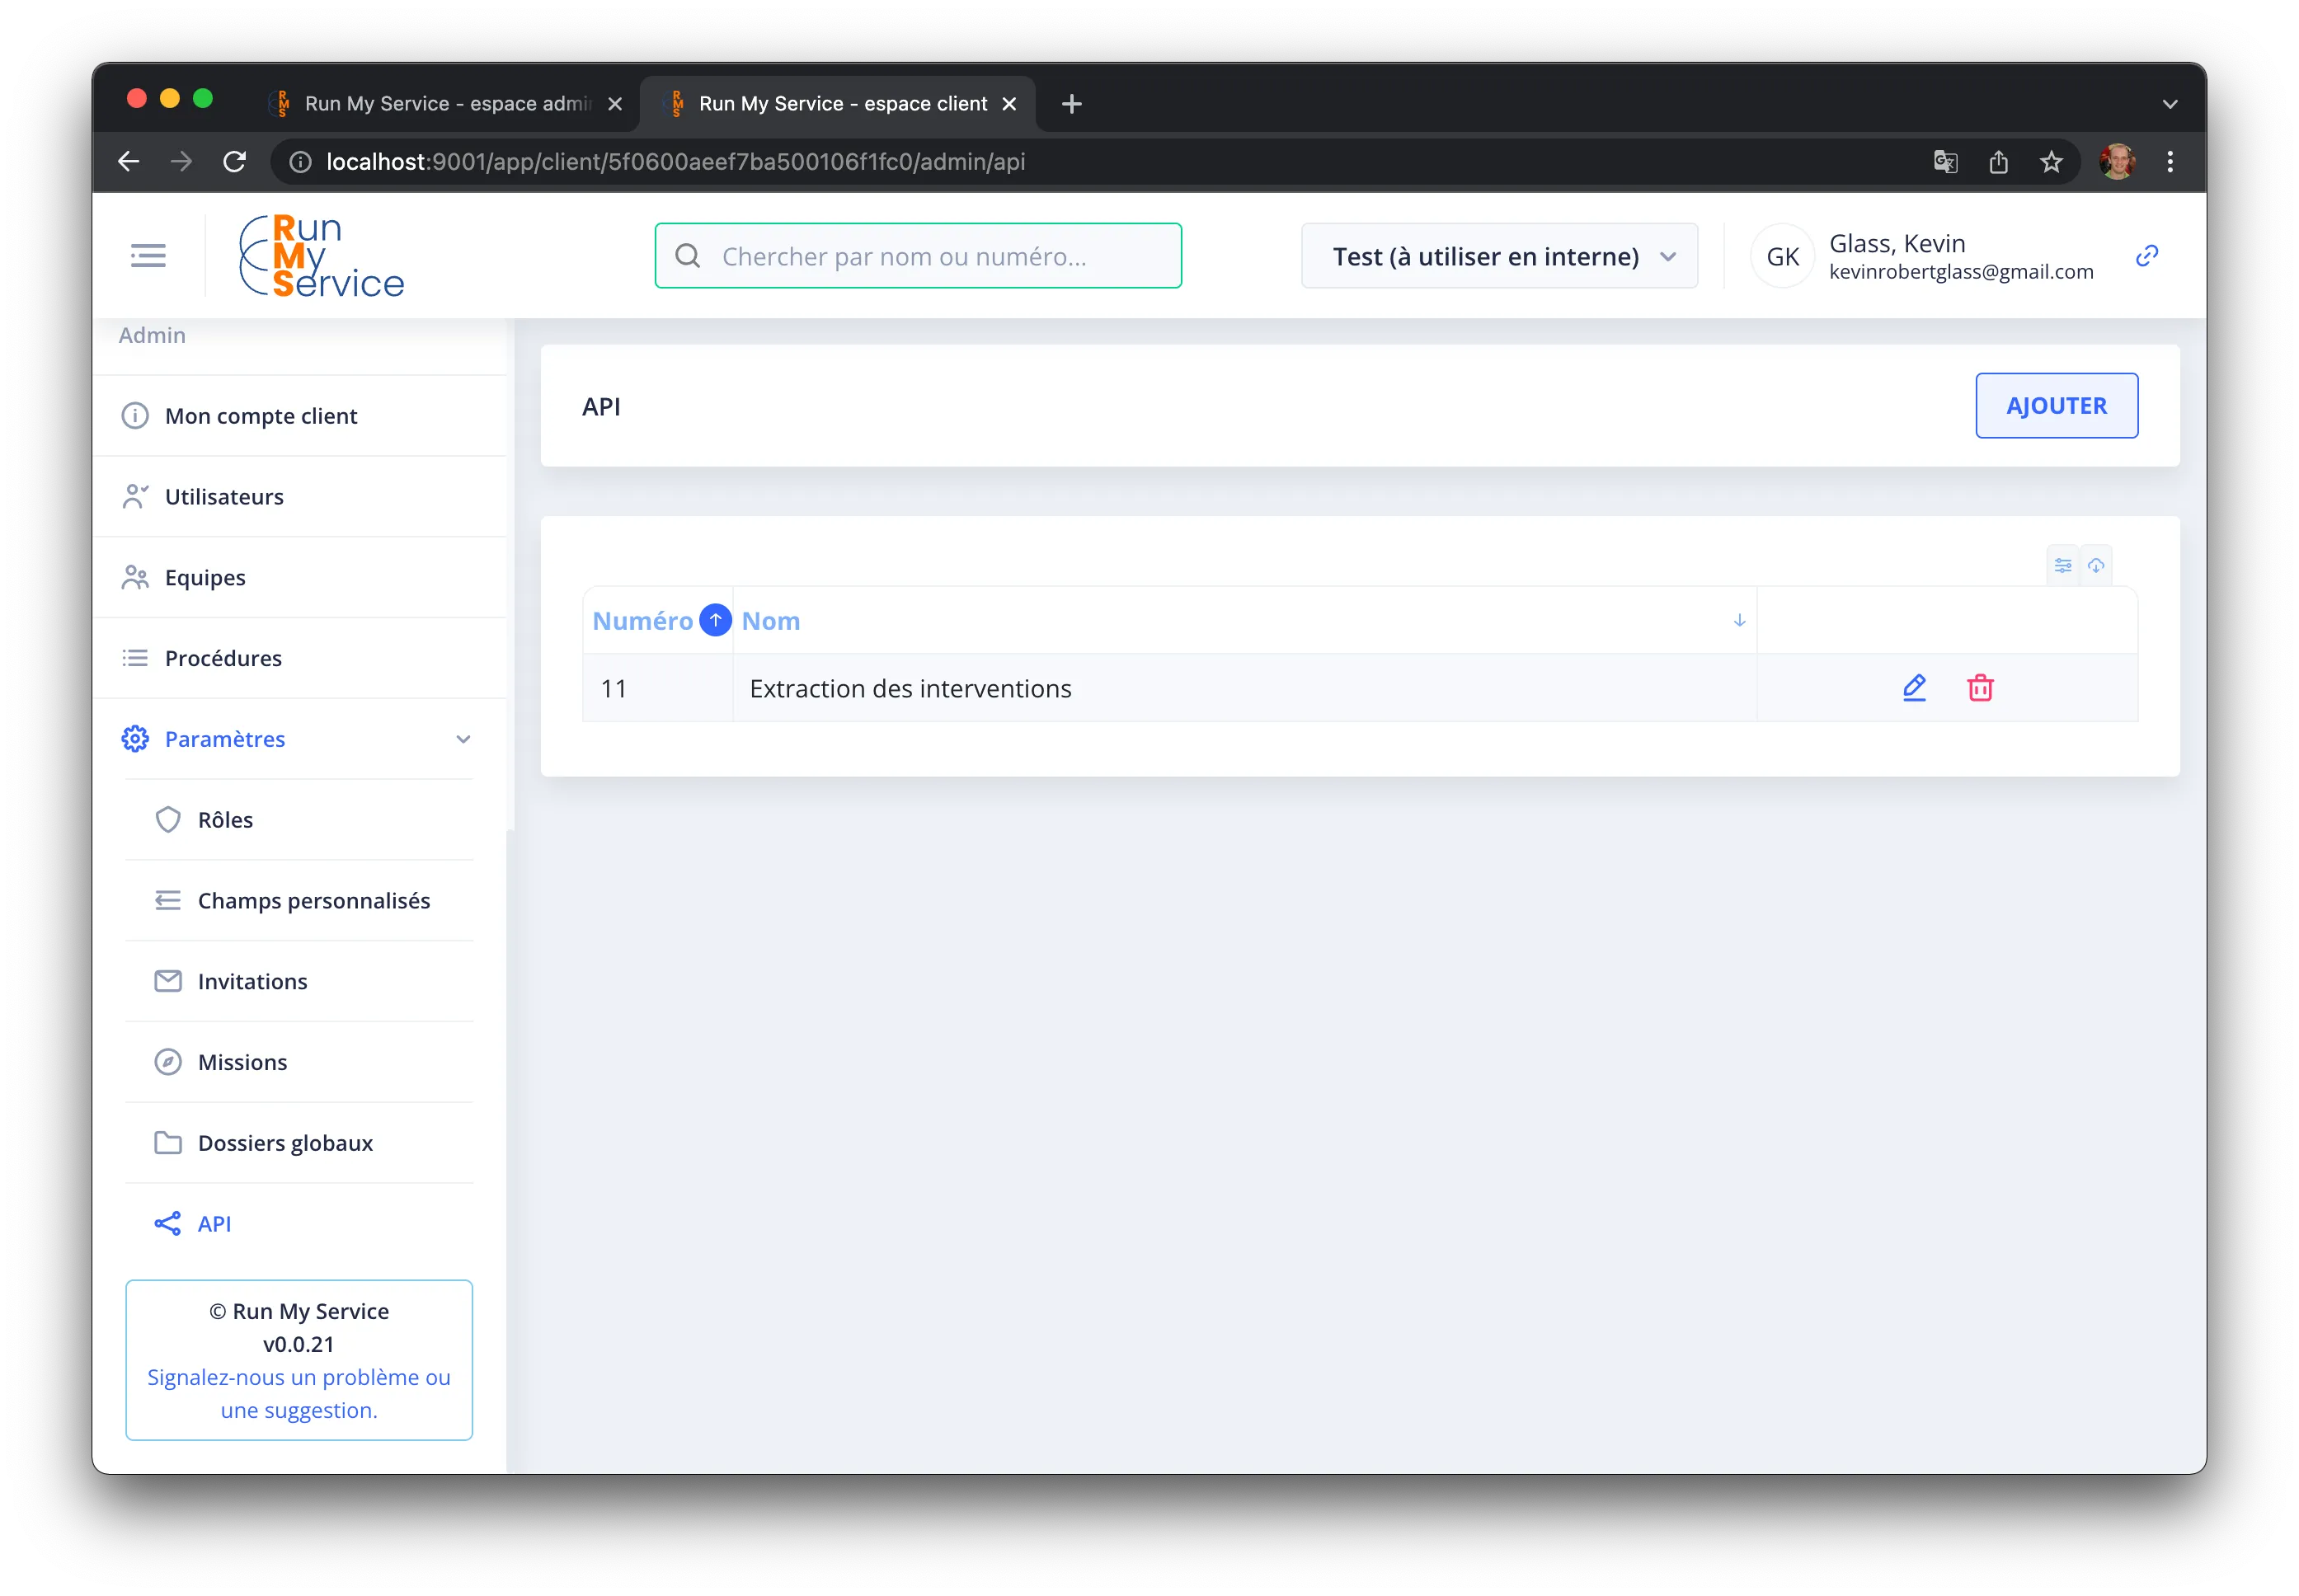Viewport: 2299px width, 1596px height.
Task: Select the espace client tab
Action: click(x=836, y=103)
